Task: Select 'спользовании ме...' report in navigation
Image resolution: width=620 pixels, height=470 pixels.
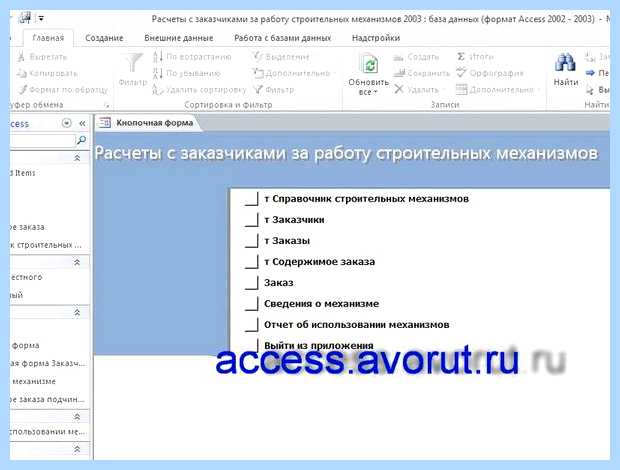Action: click(47, 431)
